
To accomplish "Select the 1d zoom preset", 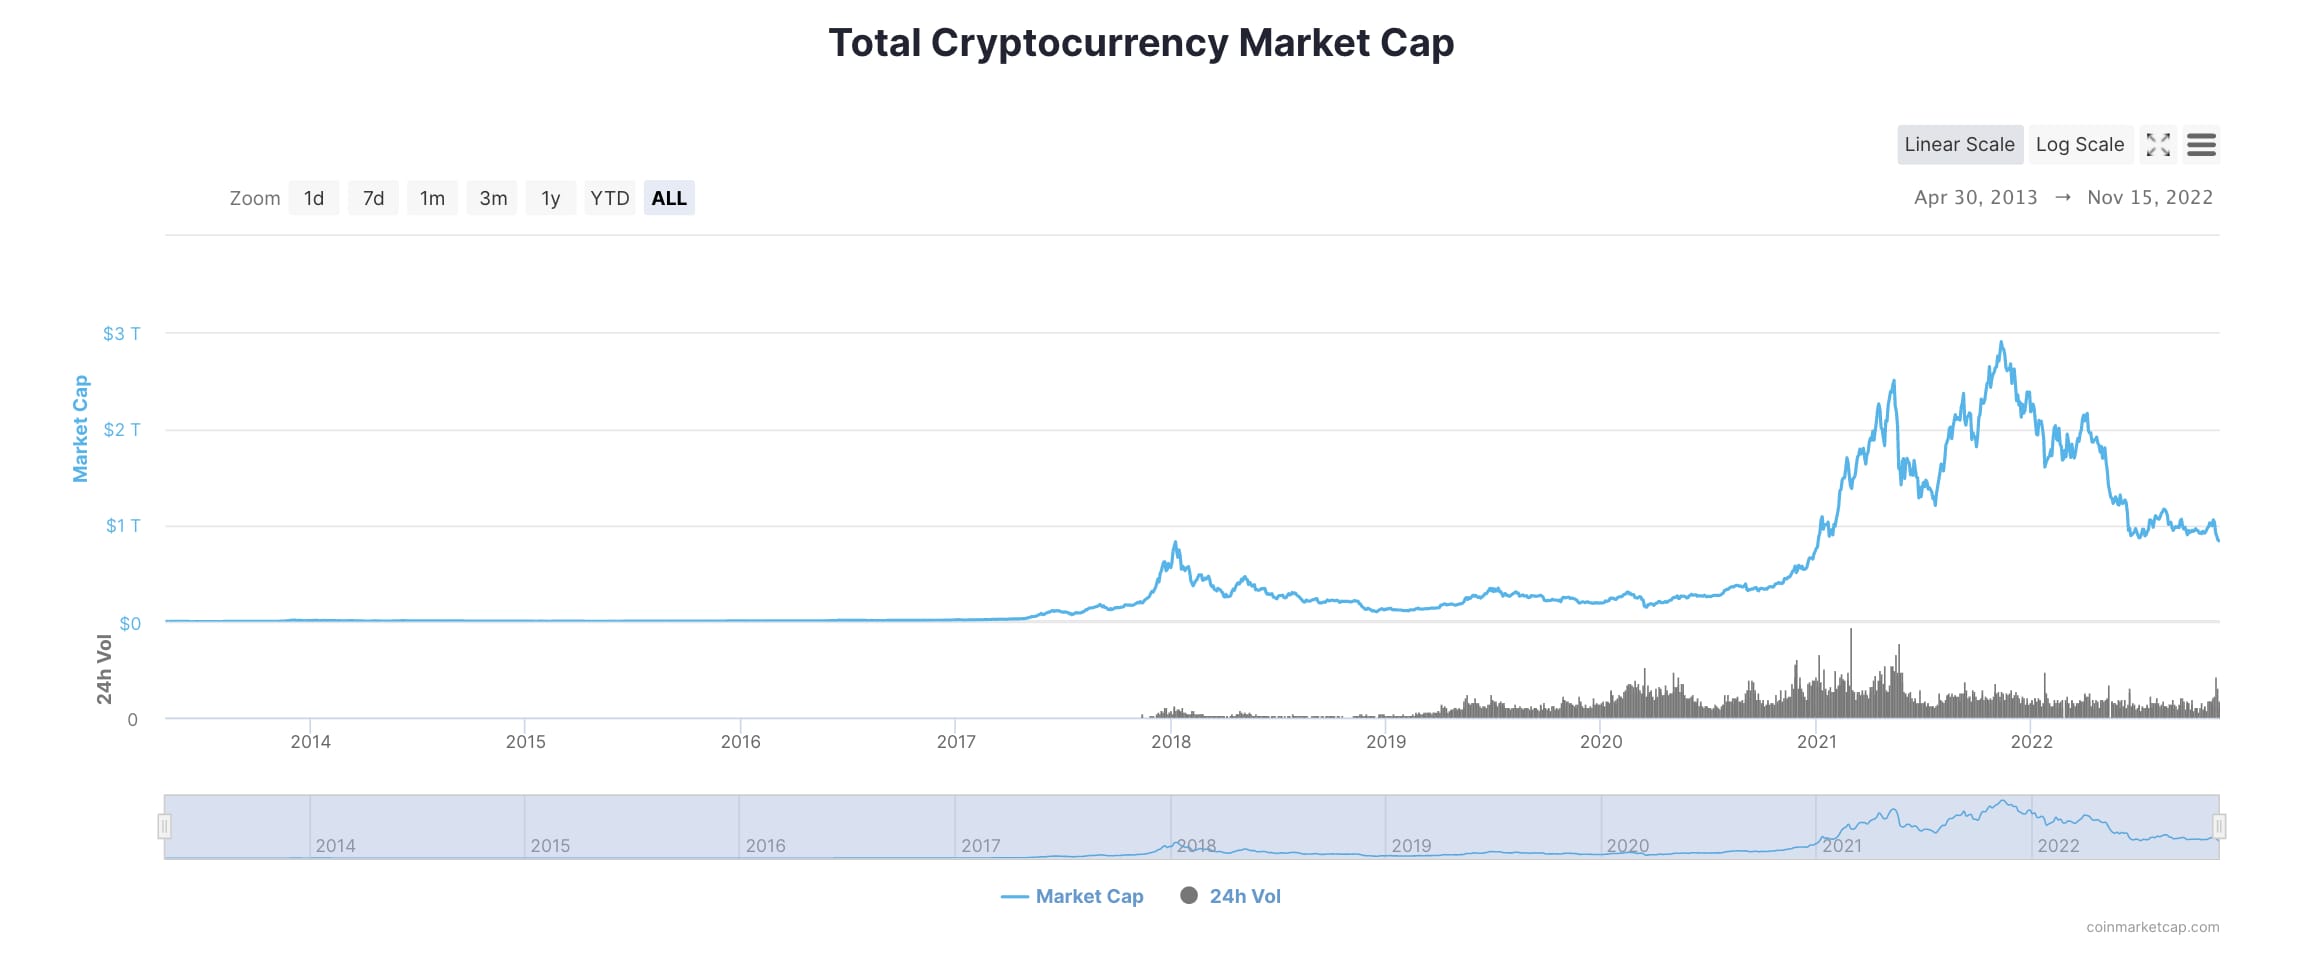I will pyautogui.click(x=313, y=197).
